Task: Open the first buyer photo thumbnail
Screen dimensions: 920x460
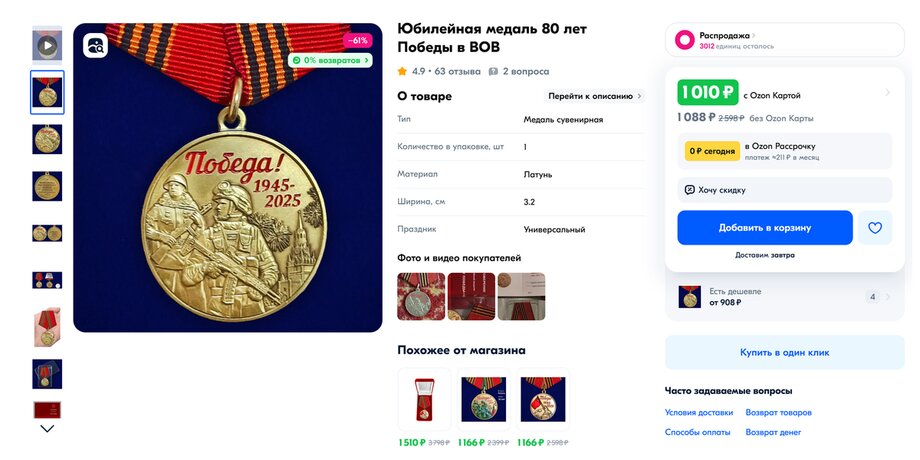Action: [421, 296]
